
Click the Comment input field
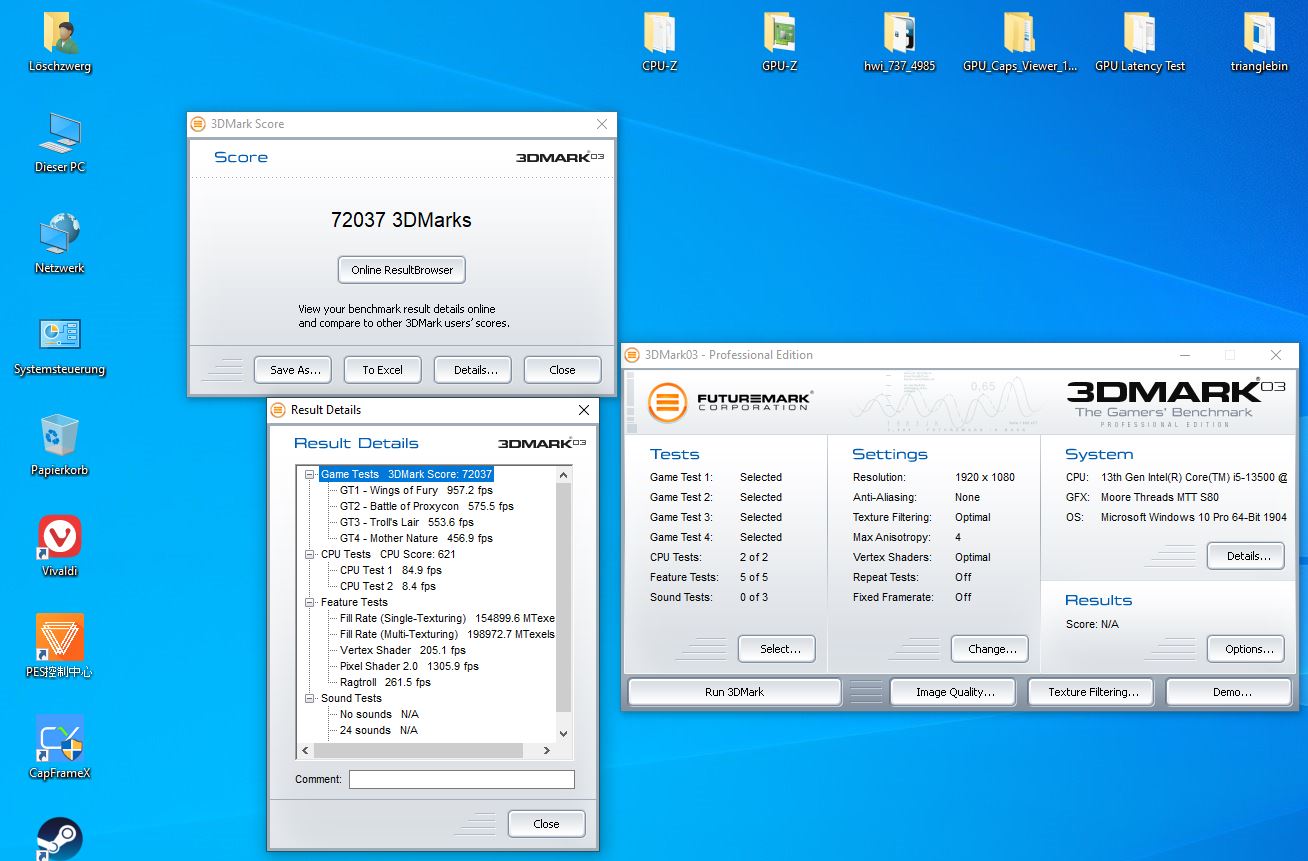pyautogui.click(x=462, y=779)
